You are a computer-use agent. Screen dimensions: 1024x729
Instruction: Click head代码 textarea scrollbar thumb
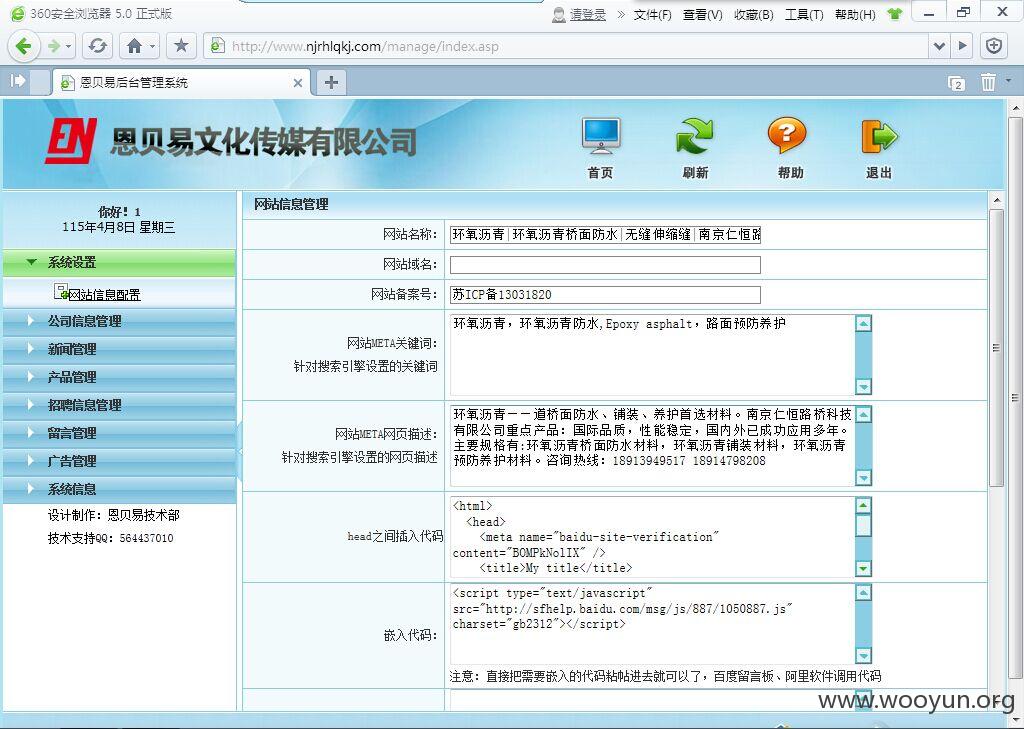863,525
